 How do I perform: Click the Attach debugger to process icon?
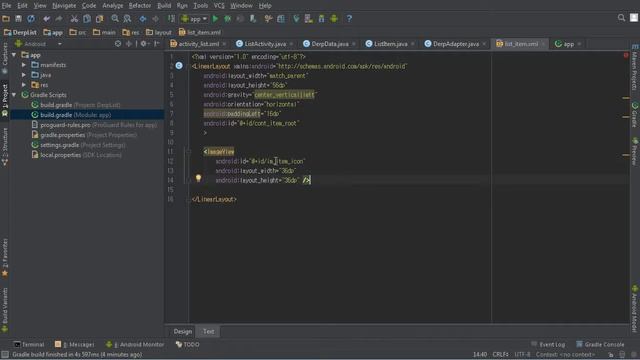[x=253, y=19]
